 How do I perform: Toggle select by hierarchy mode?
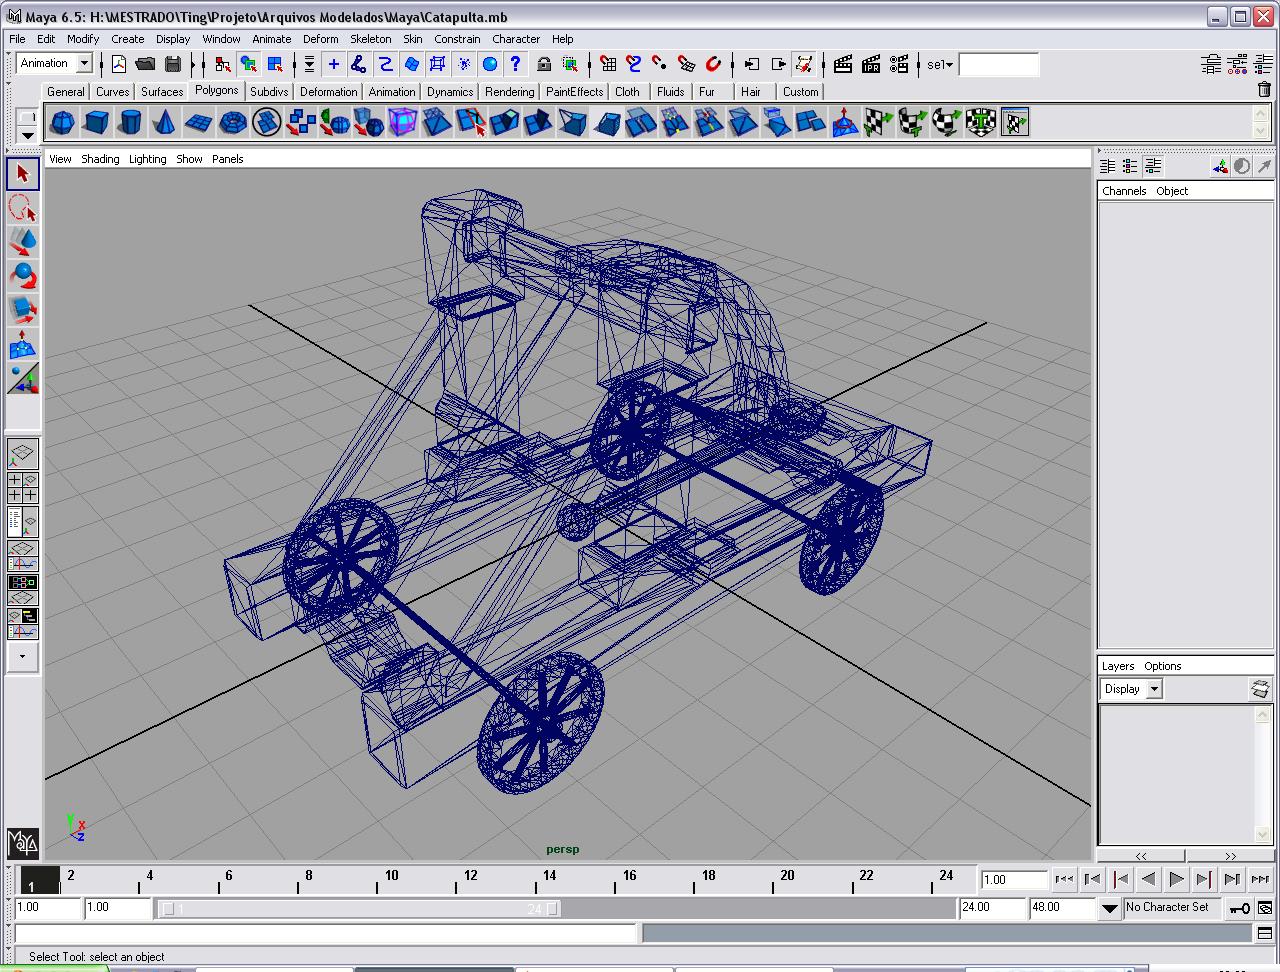(222, 64)
